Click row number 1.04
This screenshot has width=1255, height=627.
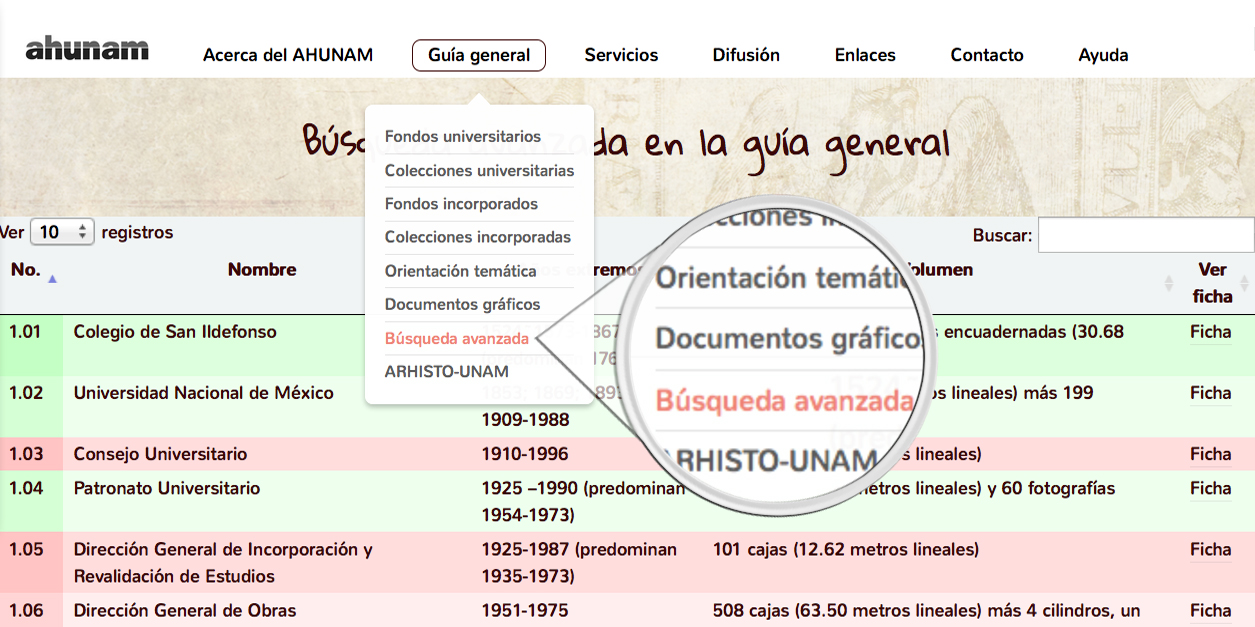click(26, 488)
